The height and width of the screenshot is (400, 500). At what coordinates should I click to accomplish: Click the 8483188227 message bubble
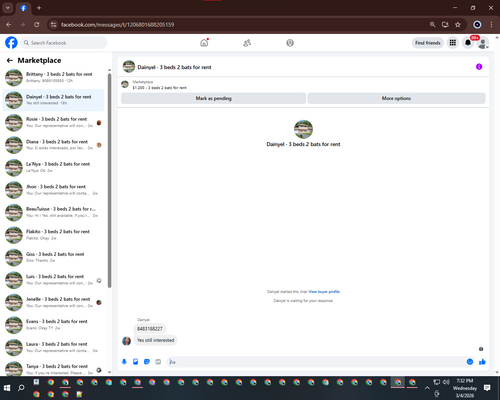pyautogui.click(x=150, y=329)
